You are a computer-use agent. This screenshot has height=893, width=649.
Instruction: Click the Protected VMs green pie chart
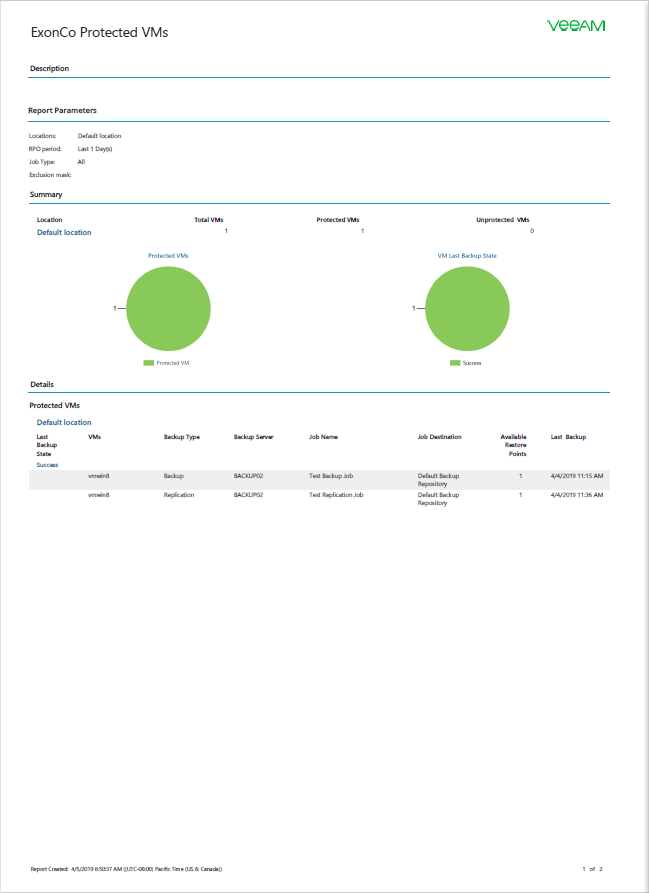[x=169, y=309]
